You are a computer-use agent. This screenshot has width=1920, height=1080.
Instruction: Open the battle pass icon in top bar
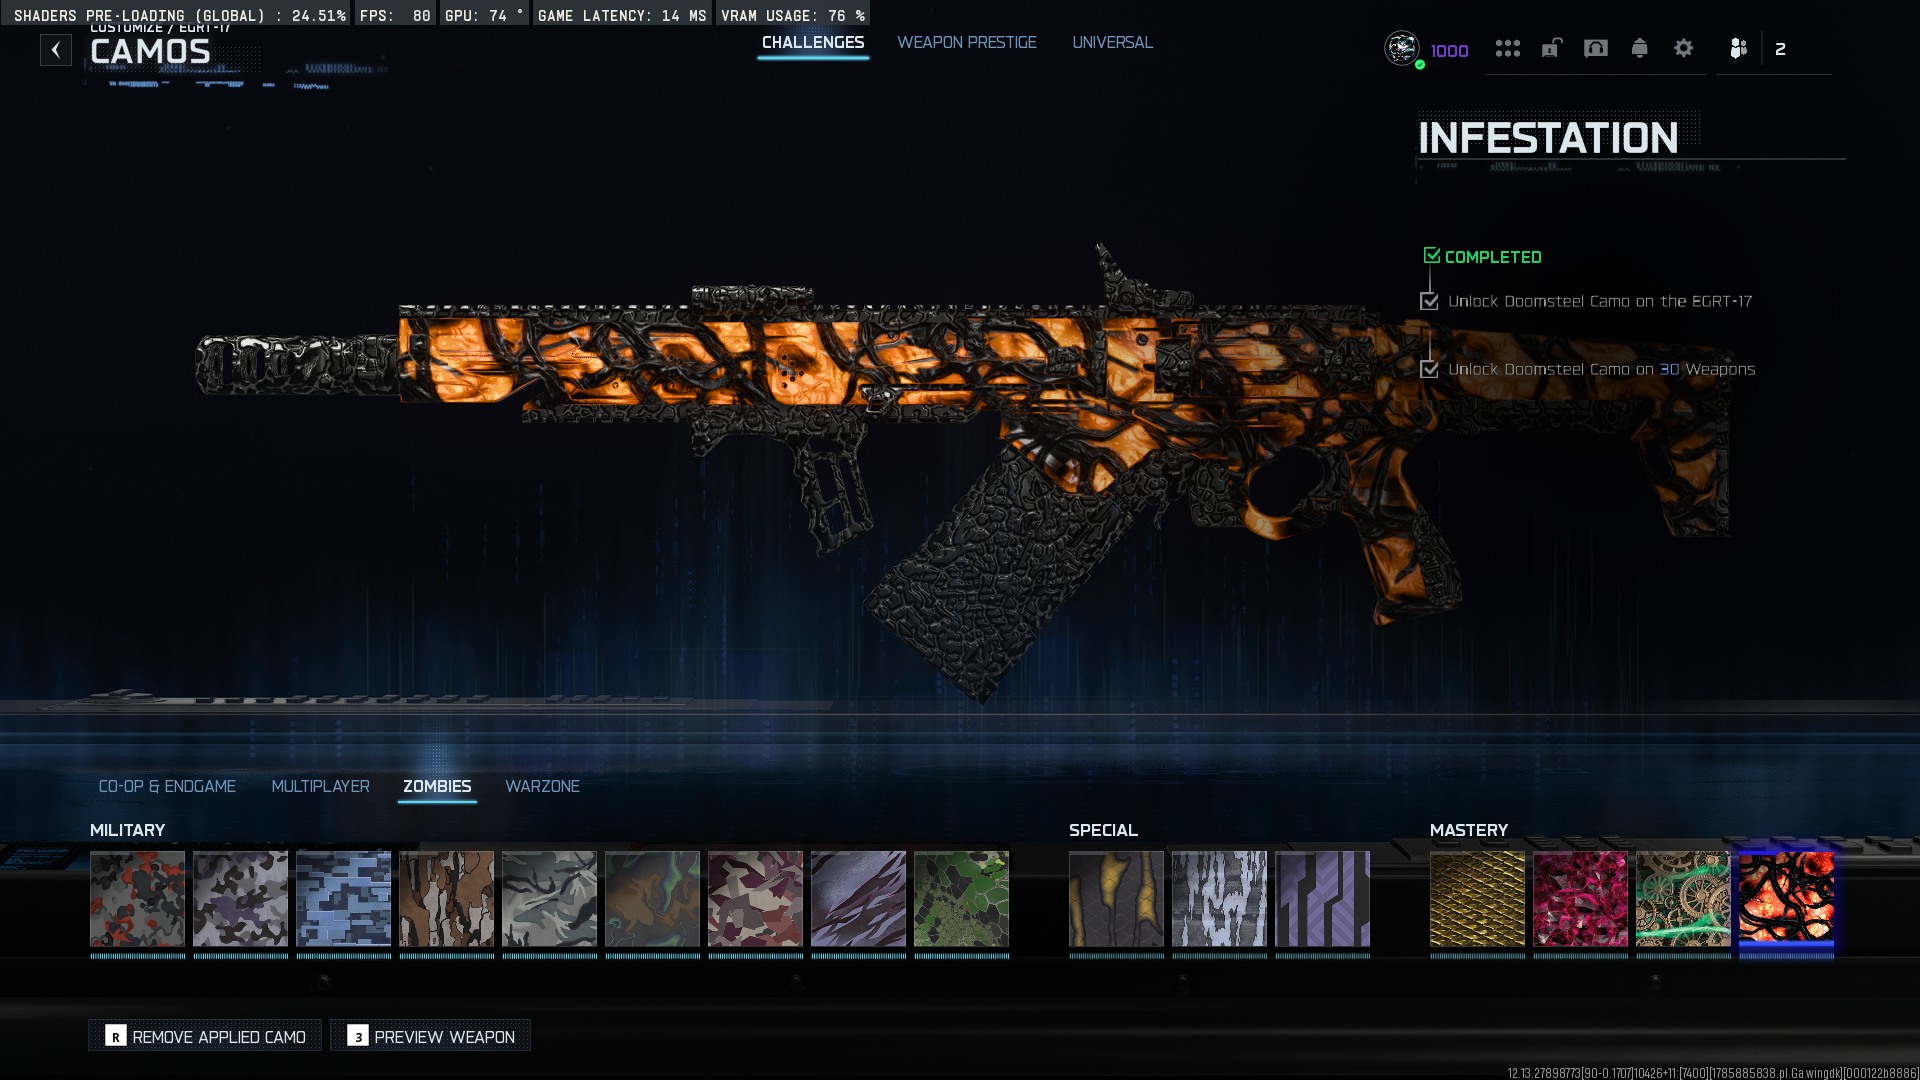coord(1596,48)
